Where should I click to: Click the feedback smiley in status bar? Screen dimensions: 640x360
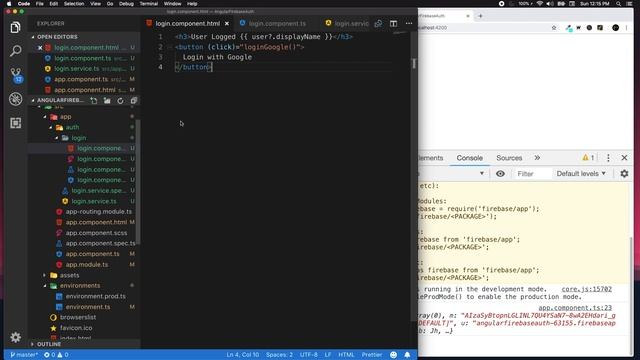[x=393, y=355]
